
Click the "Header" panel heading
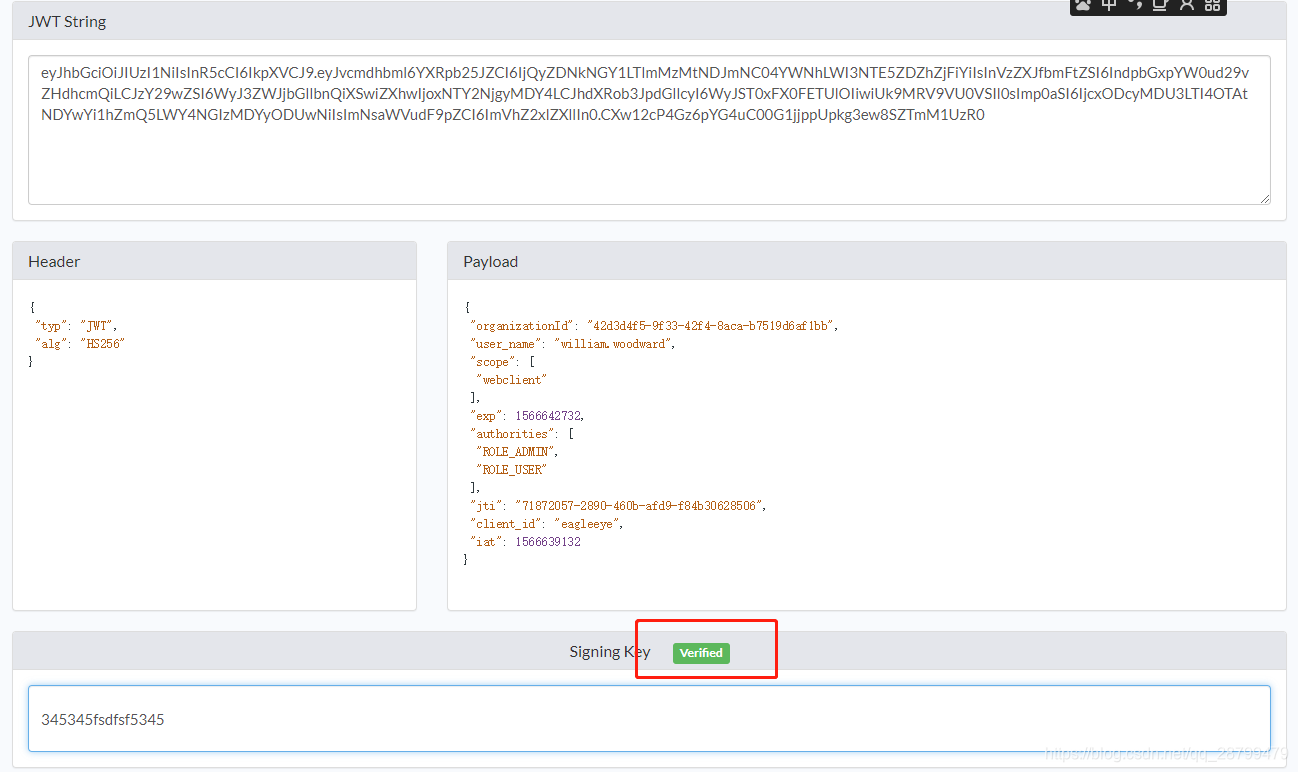54,261
